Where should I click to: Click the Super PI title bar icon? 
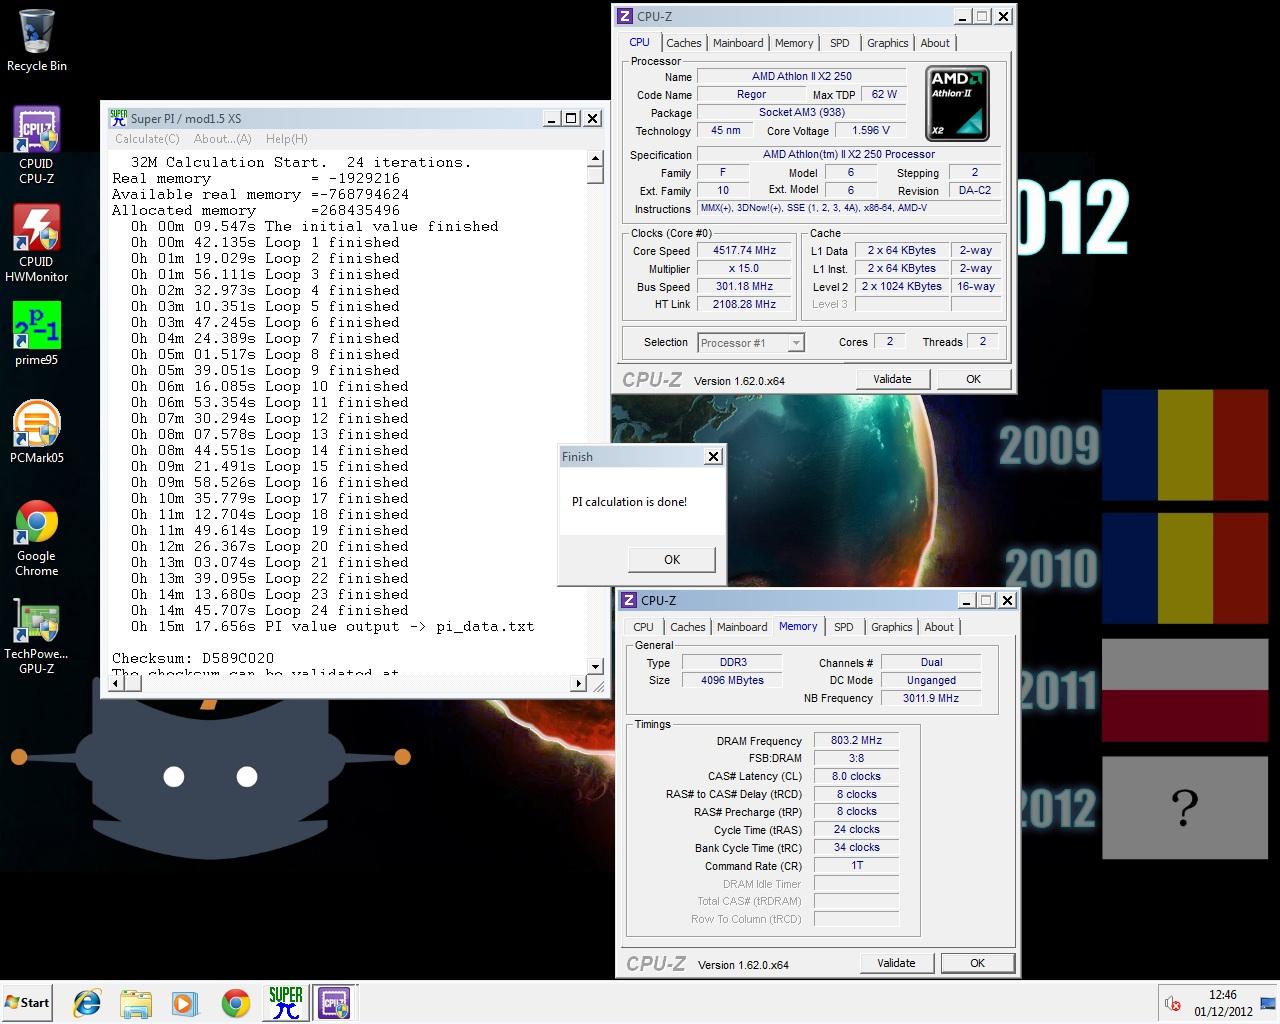click(118, 118)
